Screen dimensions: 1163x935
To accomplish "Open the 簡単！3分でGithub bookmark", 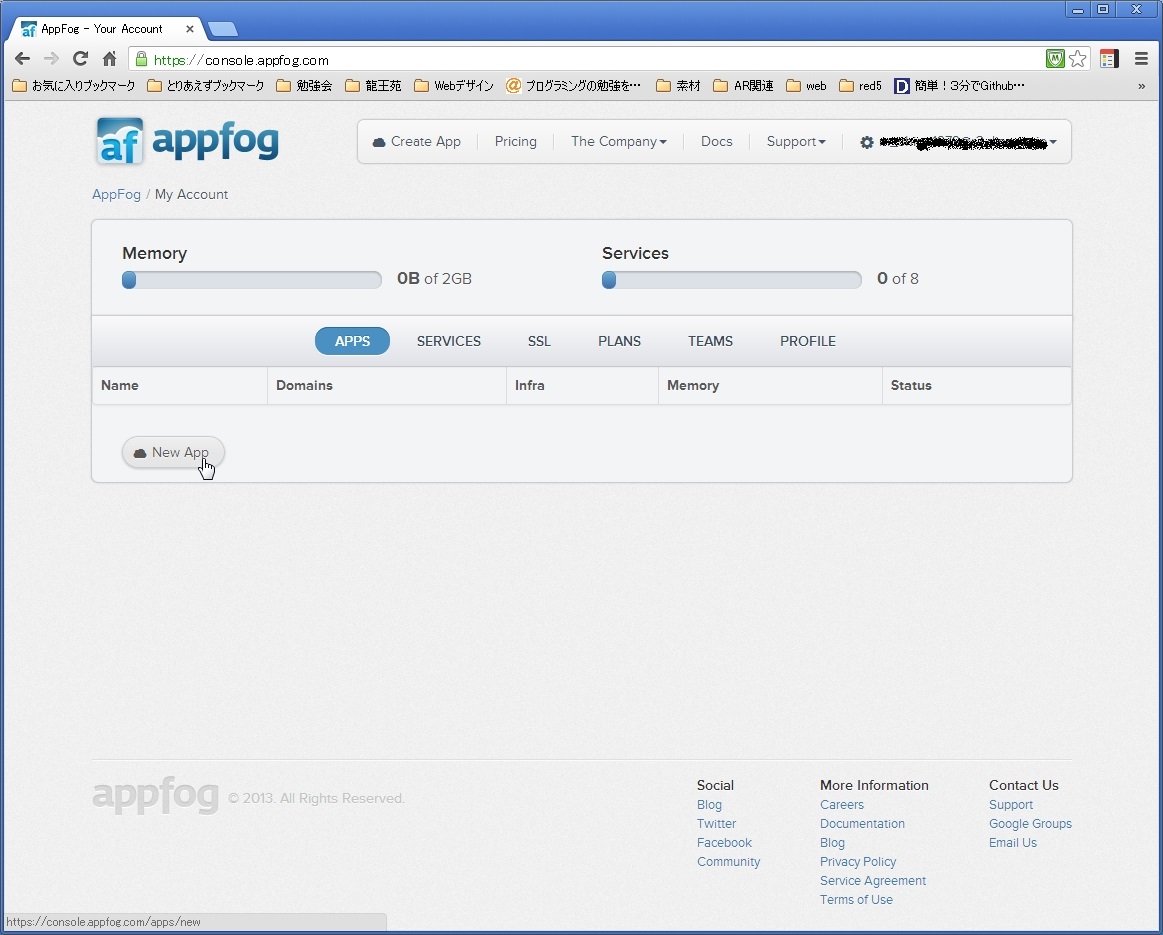I will click(x=960, y=86).
